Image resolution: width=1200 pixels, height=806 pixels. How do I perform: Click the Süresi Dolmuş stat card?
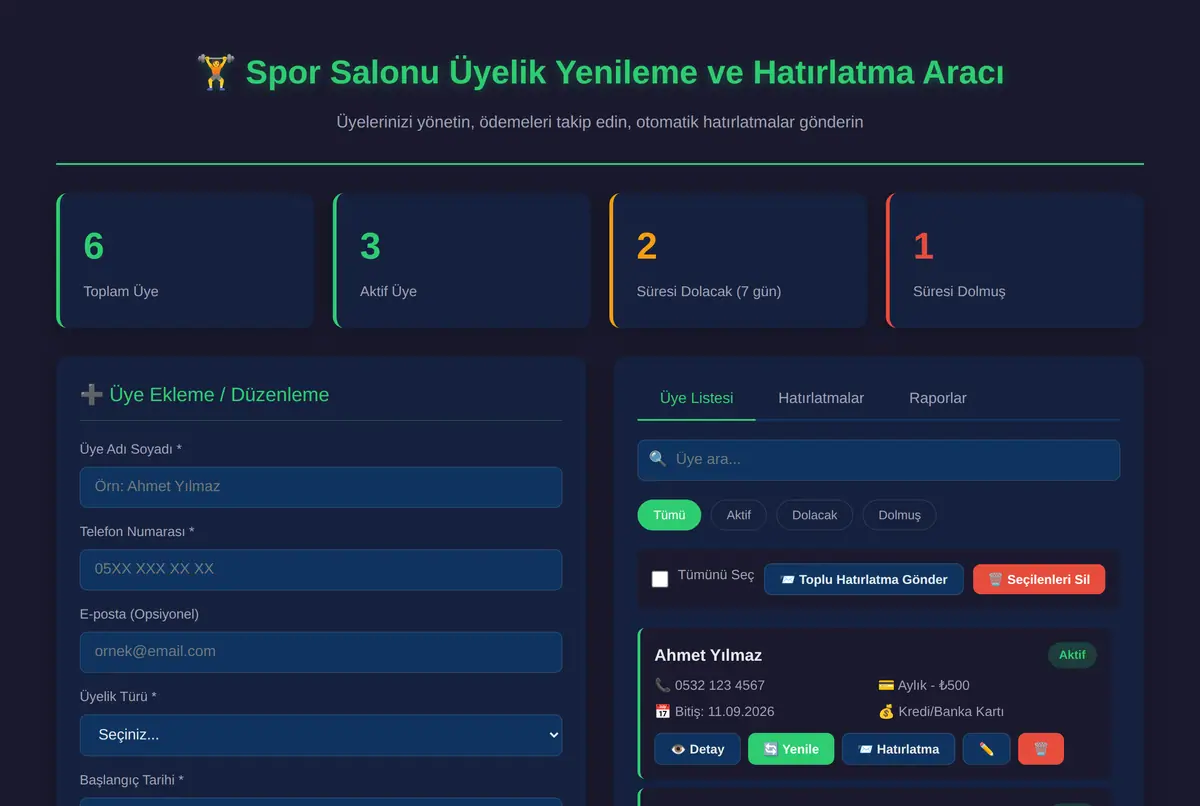pos(1015,261)
